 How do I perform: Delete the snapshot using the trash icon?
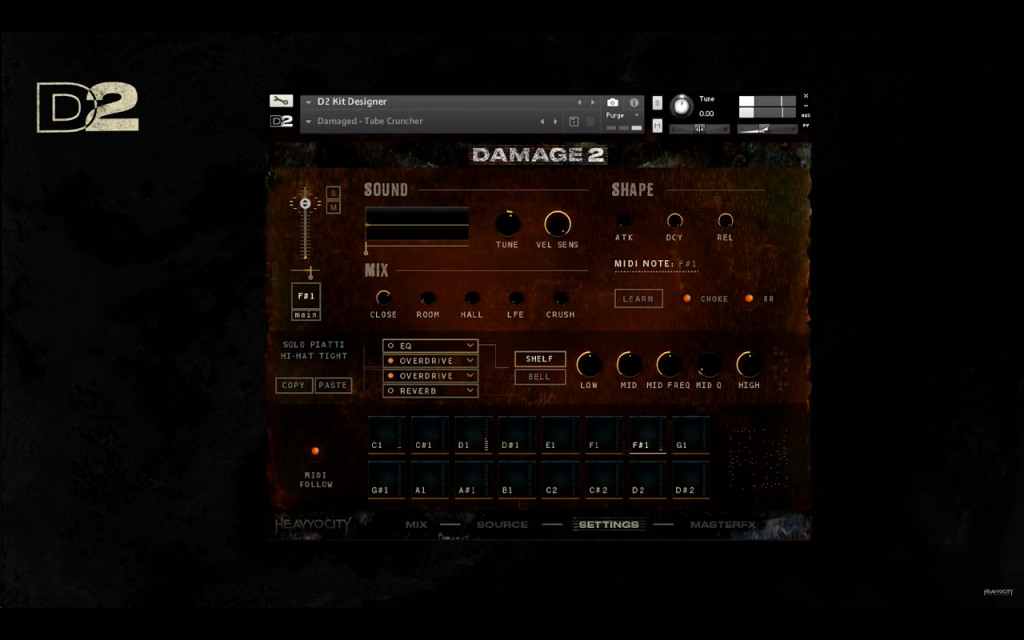[590, 121]
